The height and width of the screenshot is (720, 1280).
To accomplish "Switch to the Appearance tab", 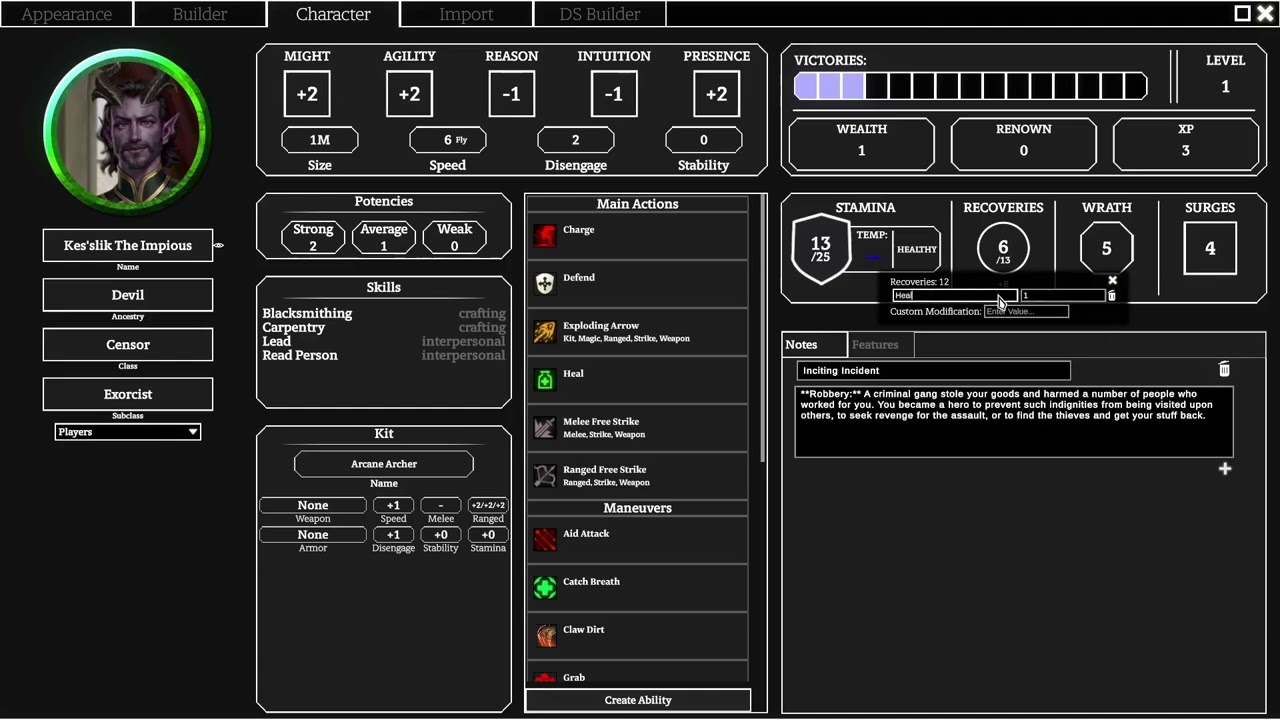I will pos(66,14).
